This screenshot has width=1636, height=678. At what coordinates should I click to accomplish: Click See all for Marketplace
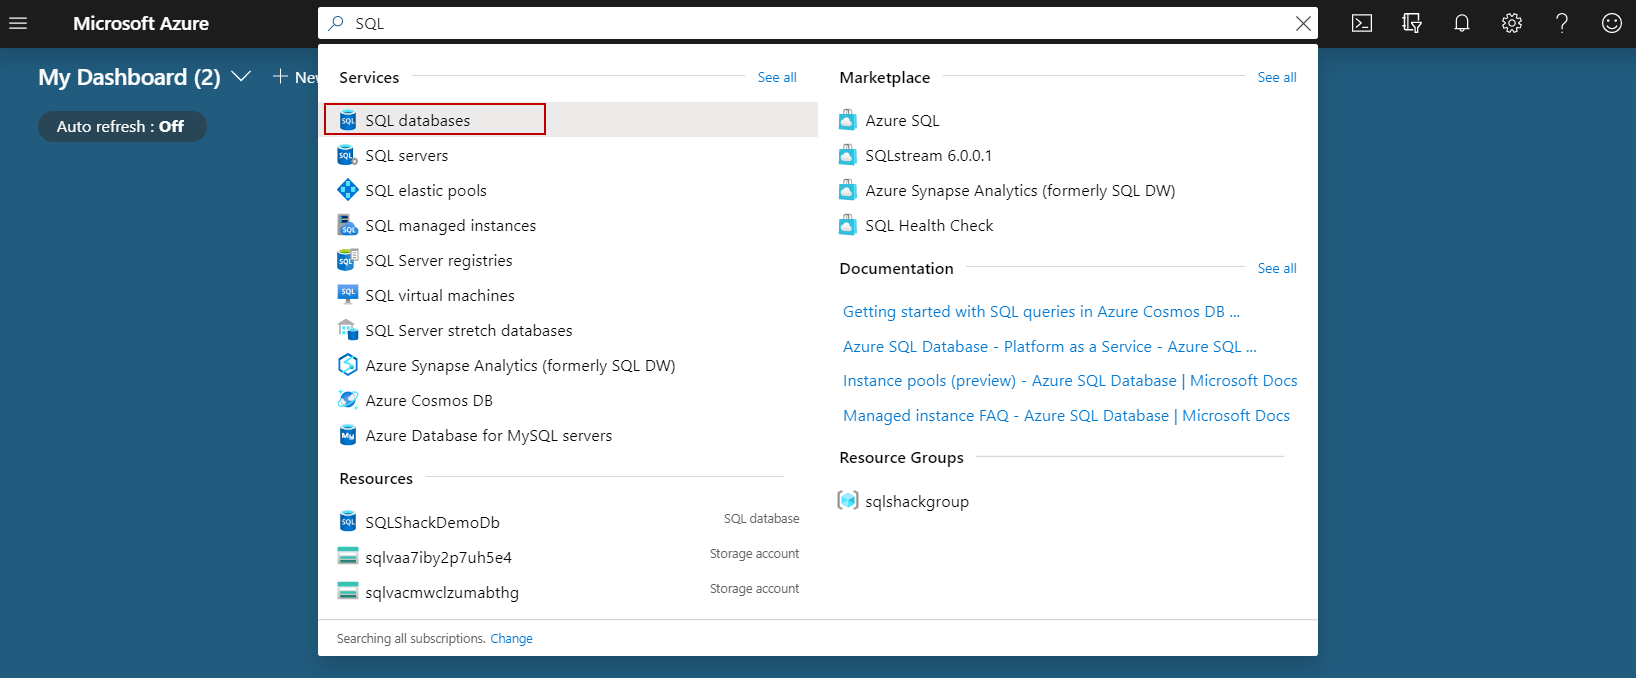click(1277, 78)
